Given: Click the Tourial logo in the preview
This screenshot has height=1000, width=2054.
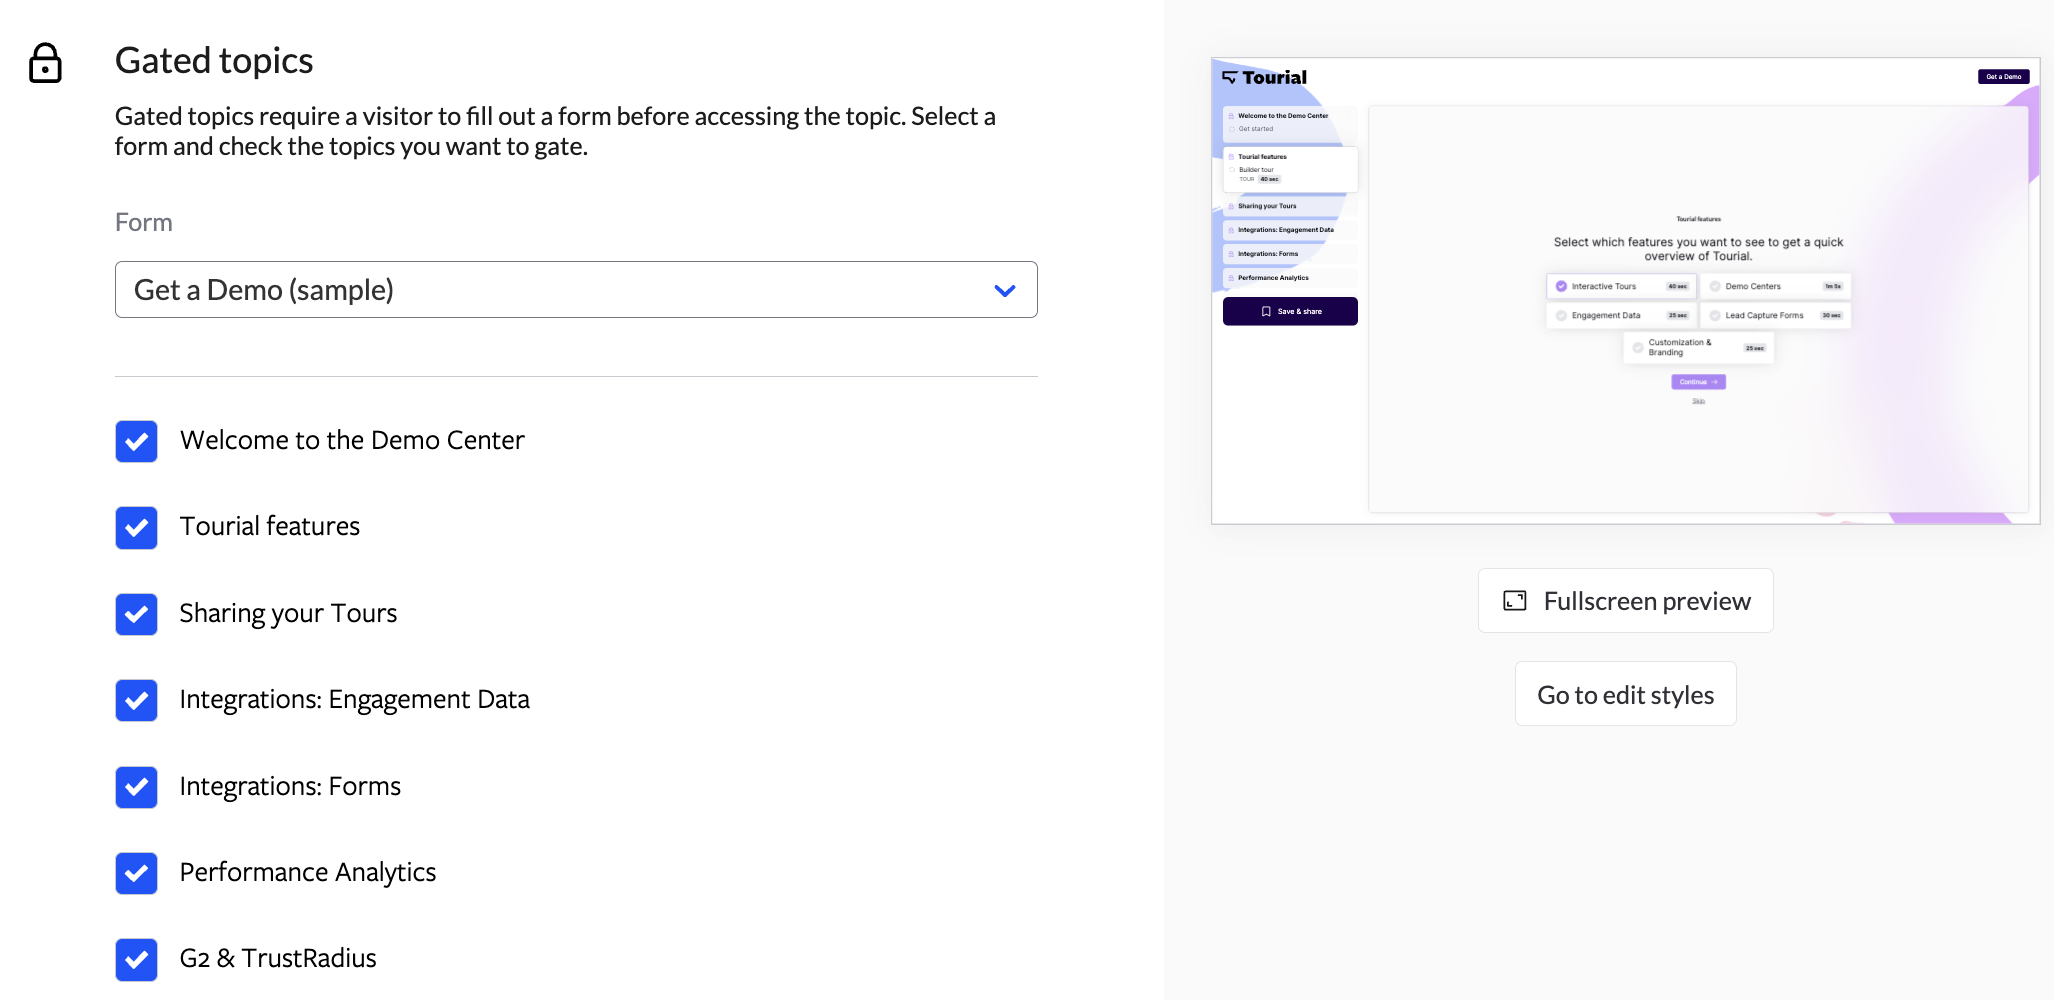Looking at the screenshot, I should 1264,77.
